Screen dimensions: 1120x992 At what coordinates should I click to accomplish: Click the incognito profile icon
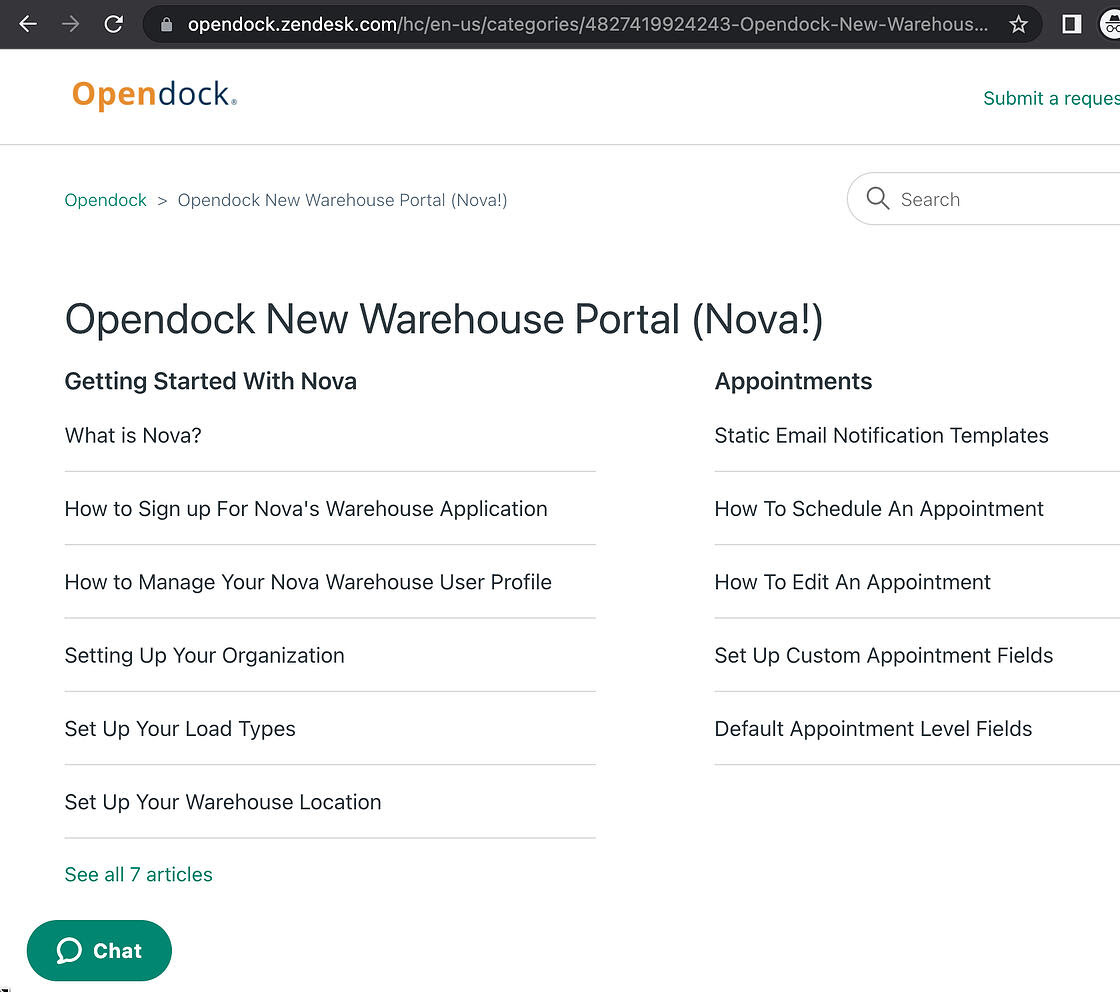pyautogui.click(x=1110, y=25)
